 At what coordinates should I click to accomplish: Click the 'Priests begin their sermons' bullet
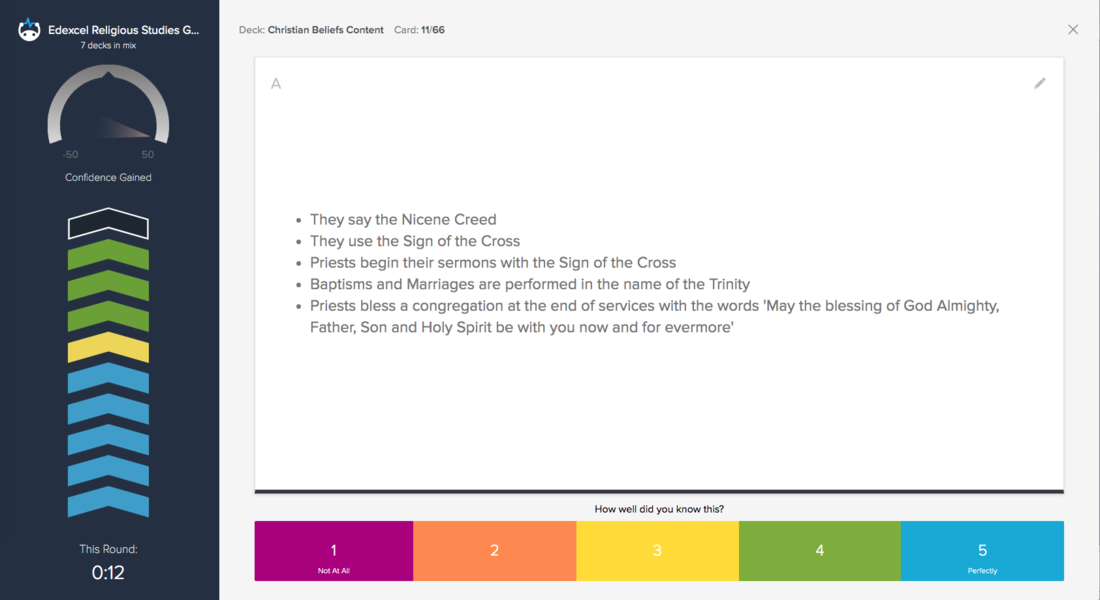click(x=492, y=263)
